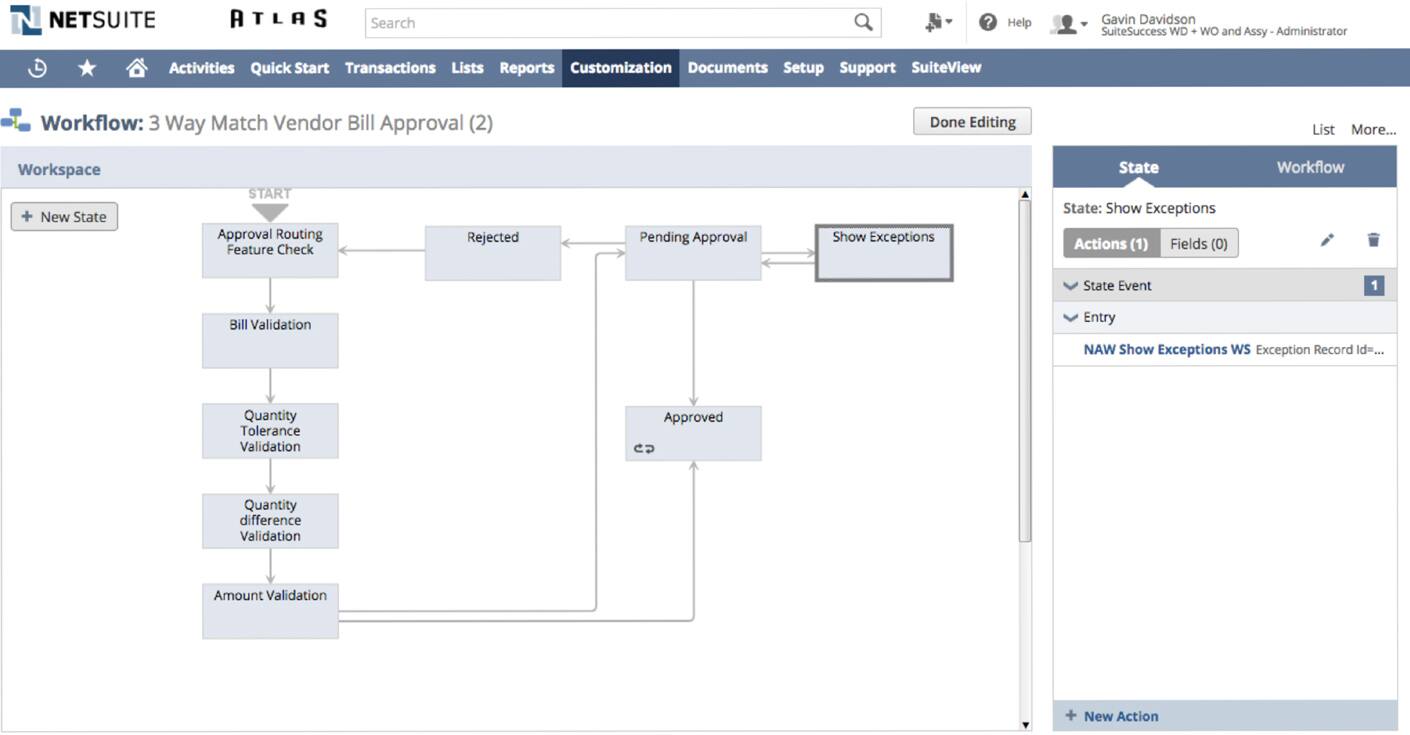
Task: Show the Fields (0) tab
Action: coord(1199,243)
